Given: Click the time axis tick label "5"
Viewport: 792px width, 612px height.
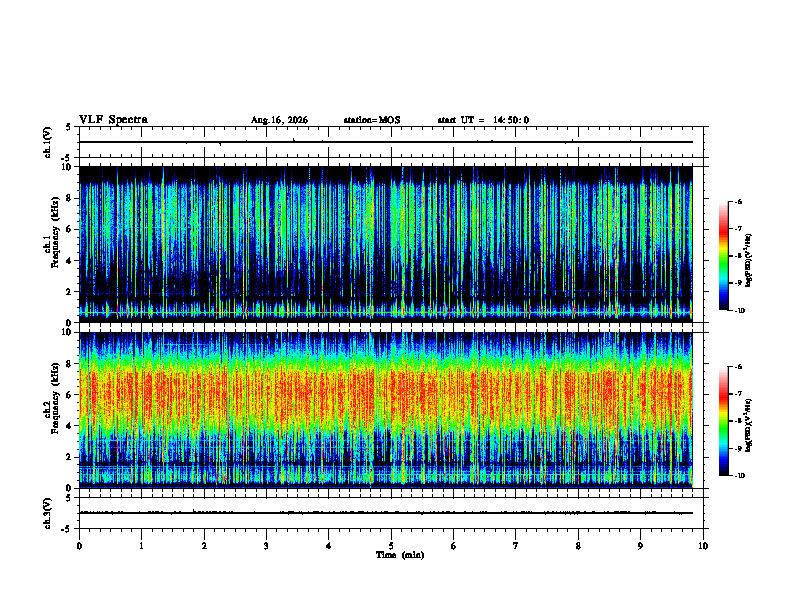Looking at the screenshot, I should point(391,546).
